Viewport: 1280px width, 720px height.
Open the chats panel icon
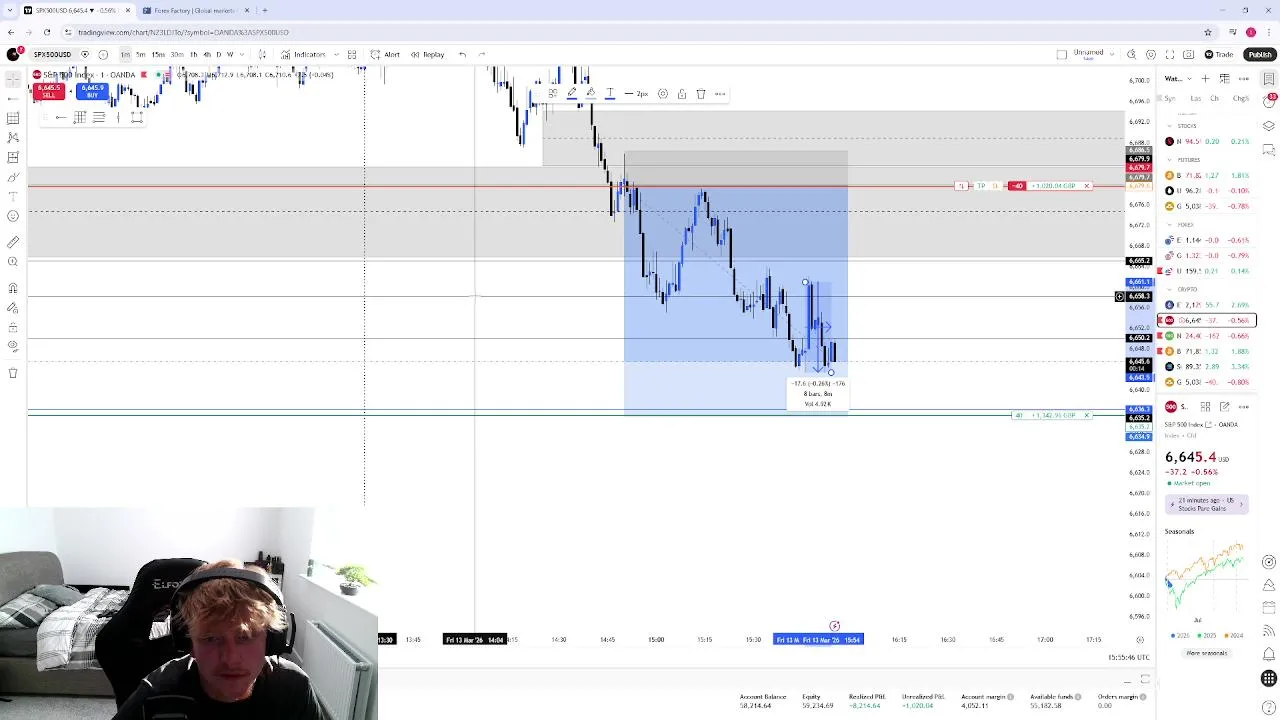[x=1269, y=150]
